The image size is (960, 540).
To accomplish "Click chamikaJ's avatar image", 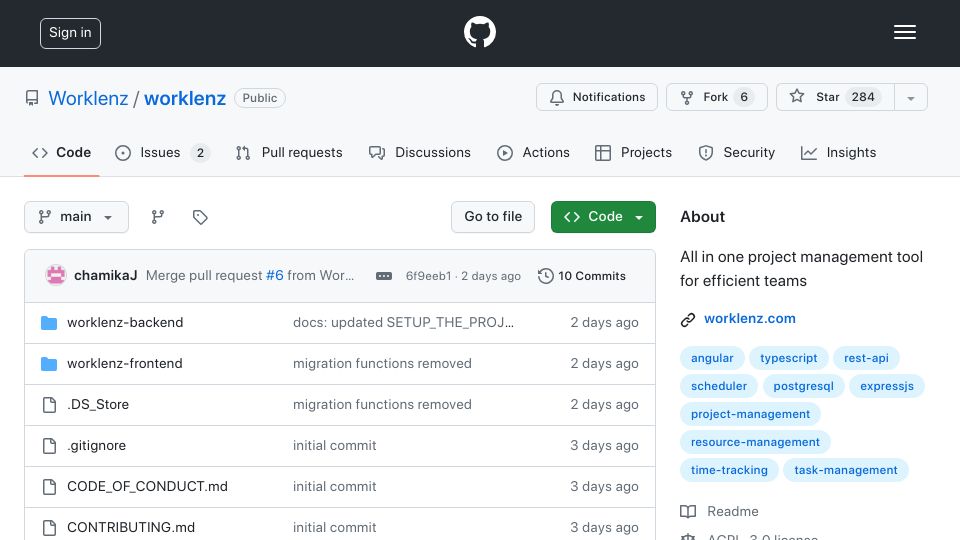I will click(56, 276).
